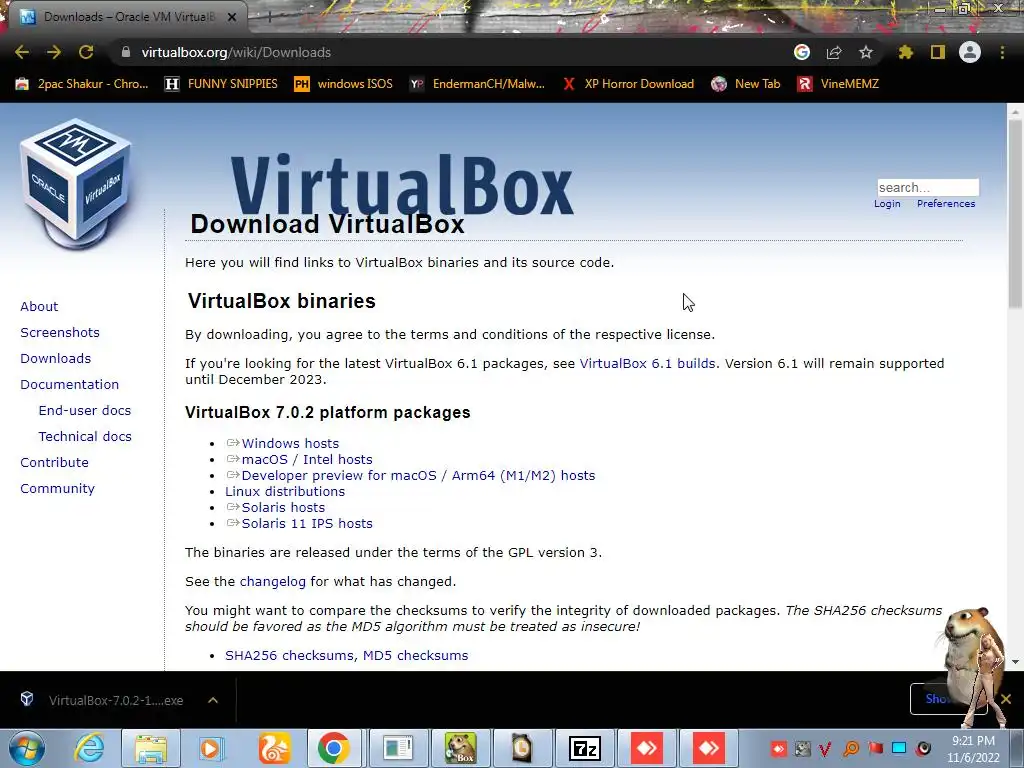
Task: Go to Community in the sidebar
Action: point(57,489)
